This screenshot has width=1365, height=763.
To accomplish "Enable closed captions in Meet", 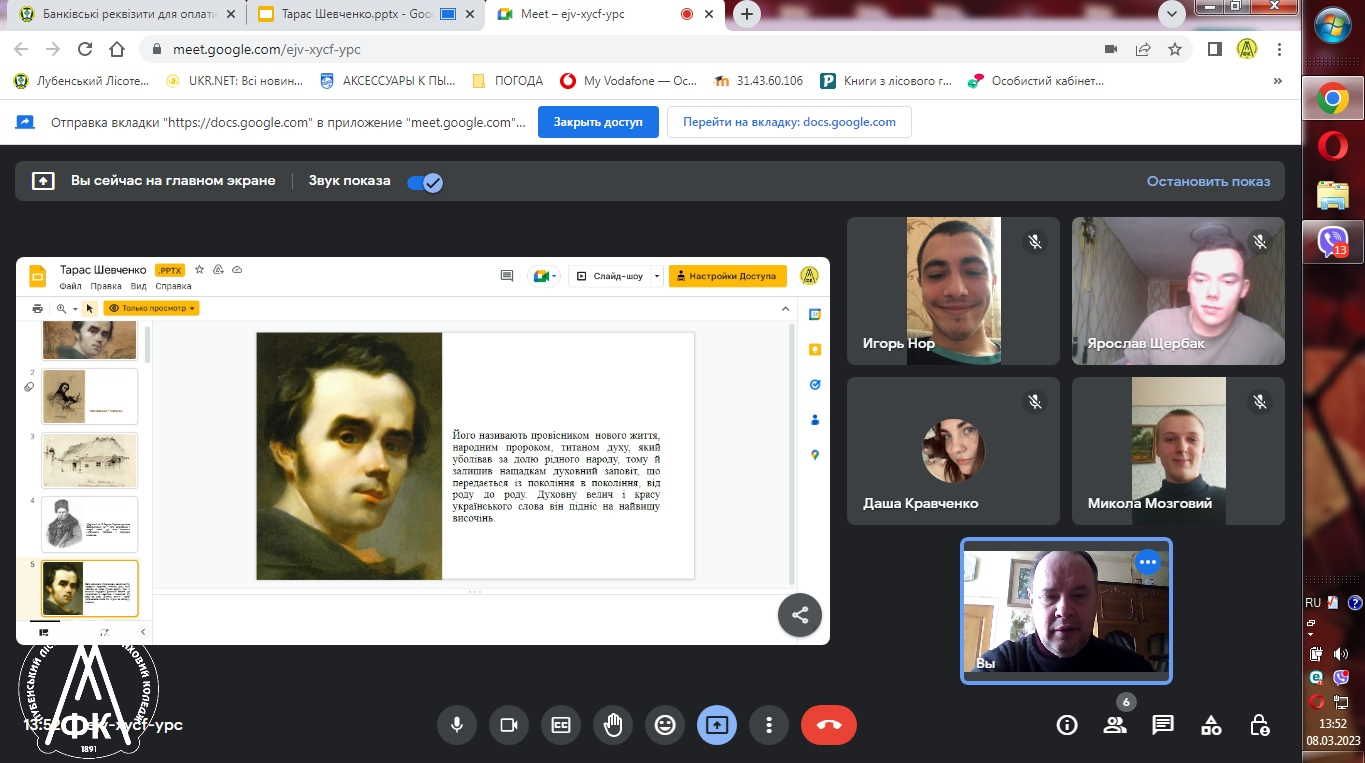I will [561, 725].
